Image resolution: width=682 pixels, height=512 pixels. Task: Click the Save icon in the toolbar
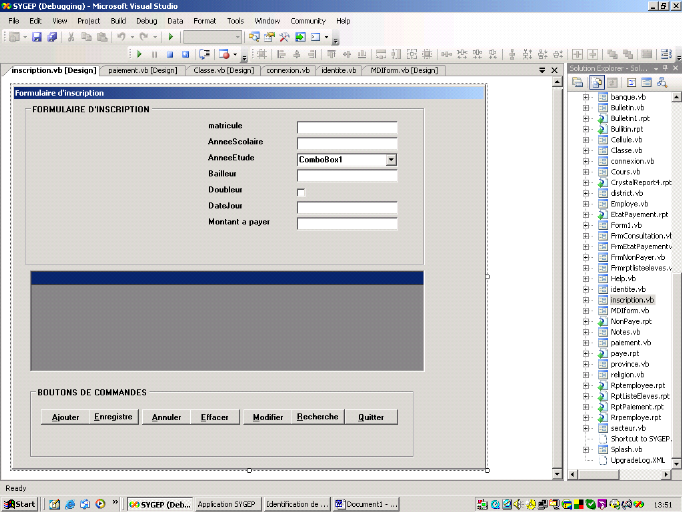click(37, 37)
